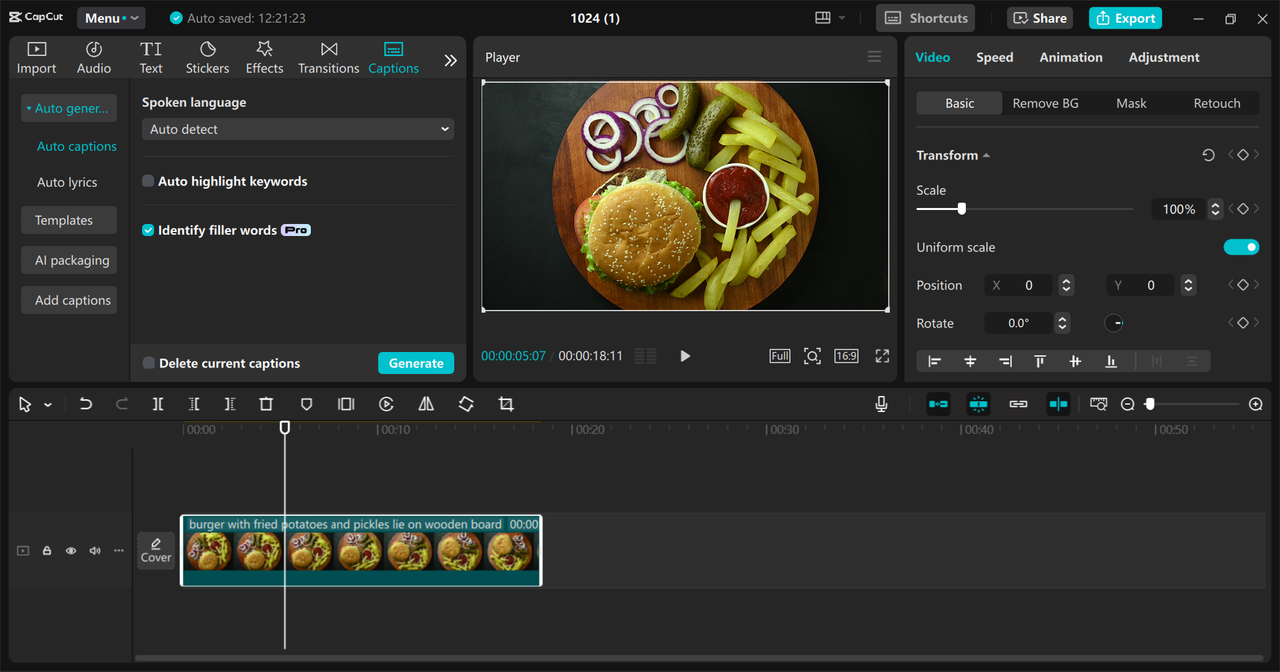The image size is (1280, 672).
Task: Click the Mirror flip icon
Action: [x=426, y=404]
